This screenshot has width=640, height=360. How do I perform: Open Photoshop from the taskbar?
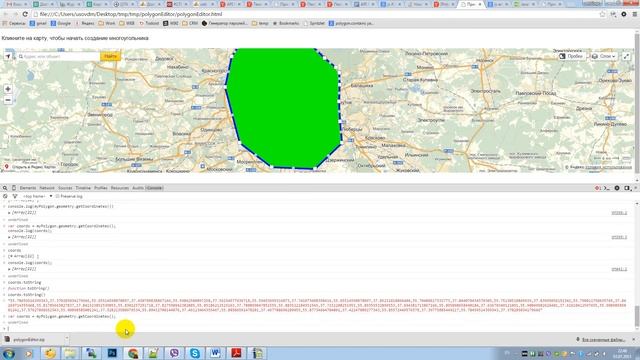click(x=112, y=353)
